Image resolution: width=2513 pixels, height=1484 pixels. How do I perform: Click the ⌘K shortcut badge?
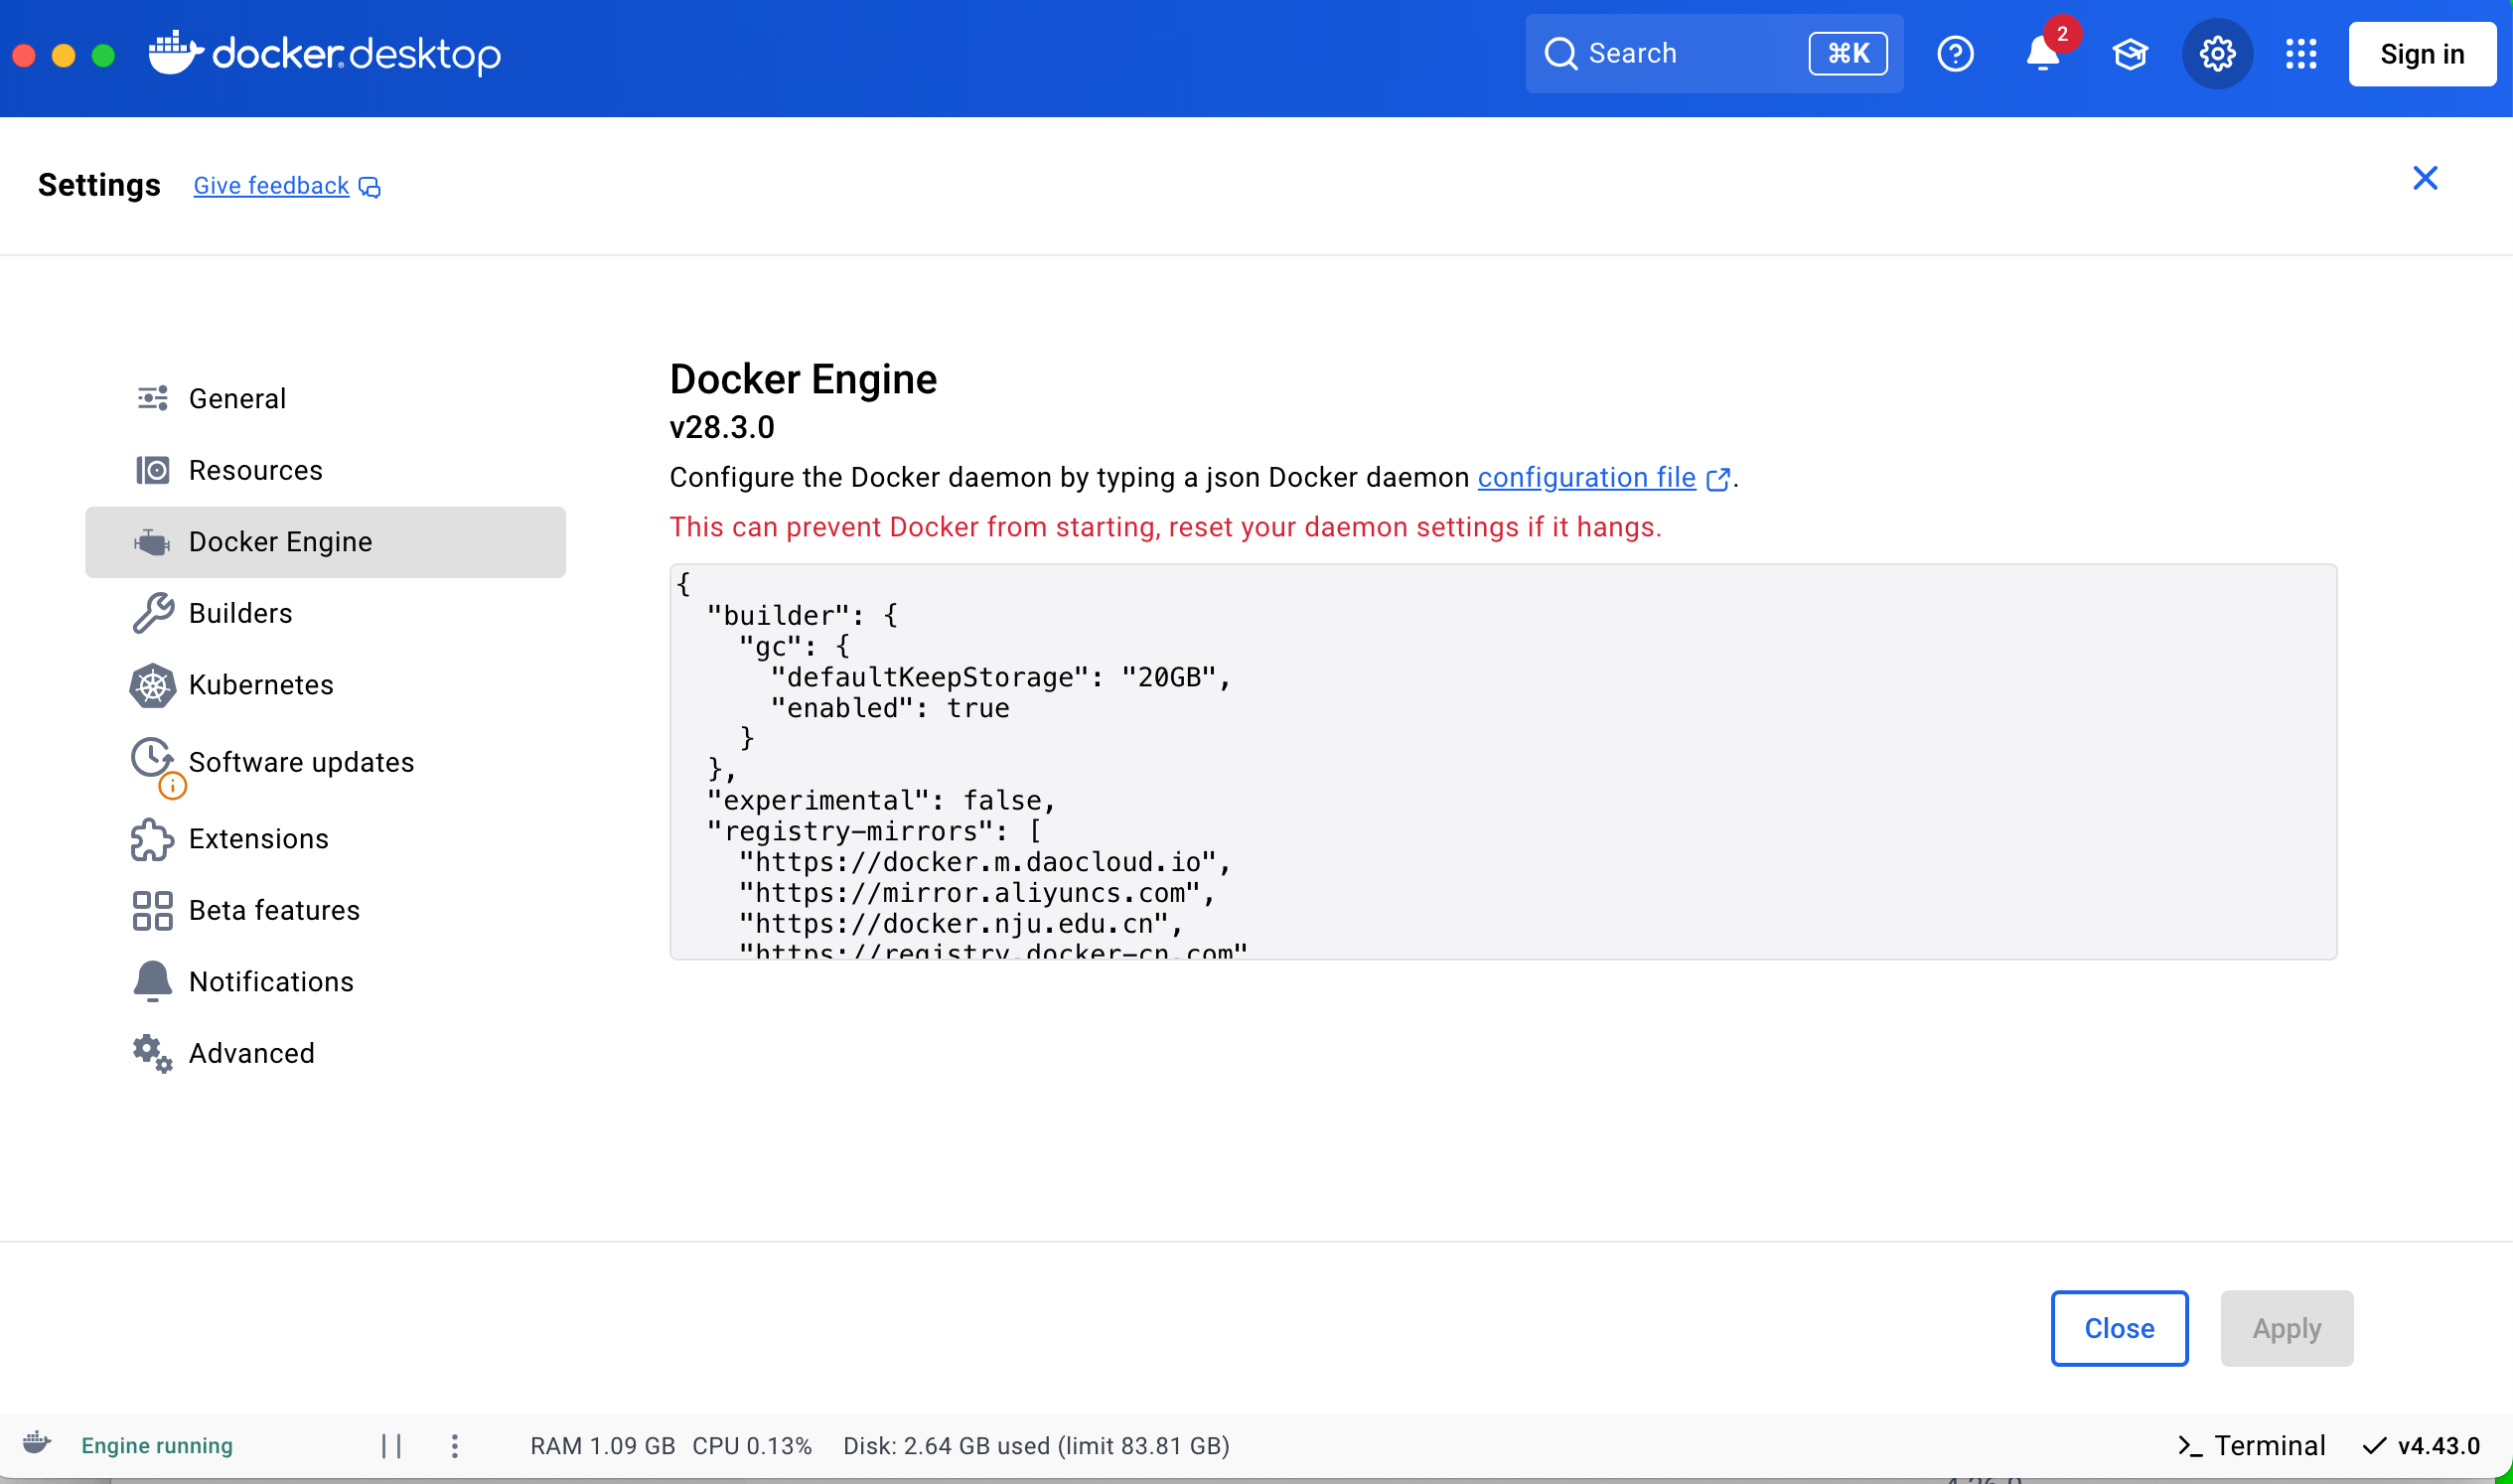(x=1848, y=53)
